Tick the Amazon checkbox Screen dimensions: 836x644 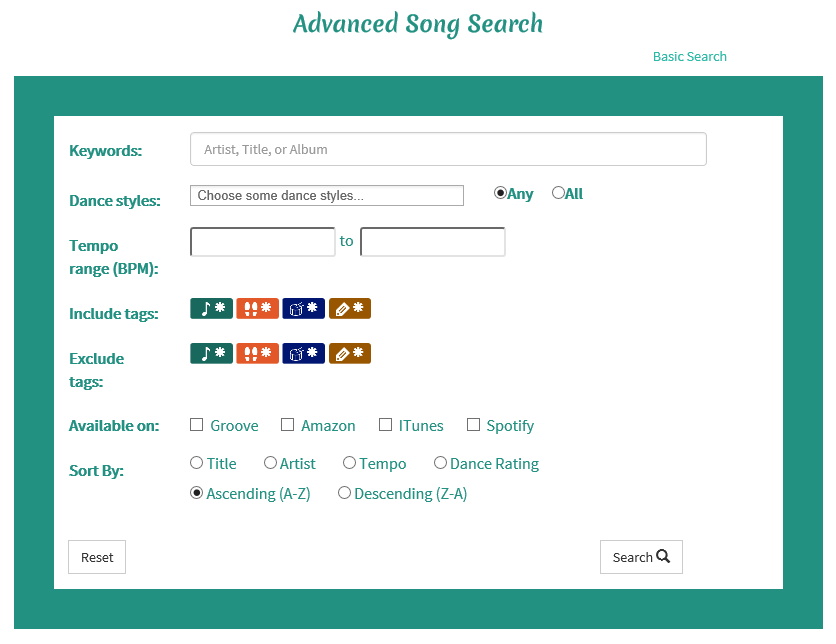[x=288, y=425]
